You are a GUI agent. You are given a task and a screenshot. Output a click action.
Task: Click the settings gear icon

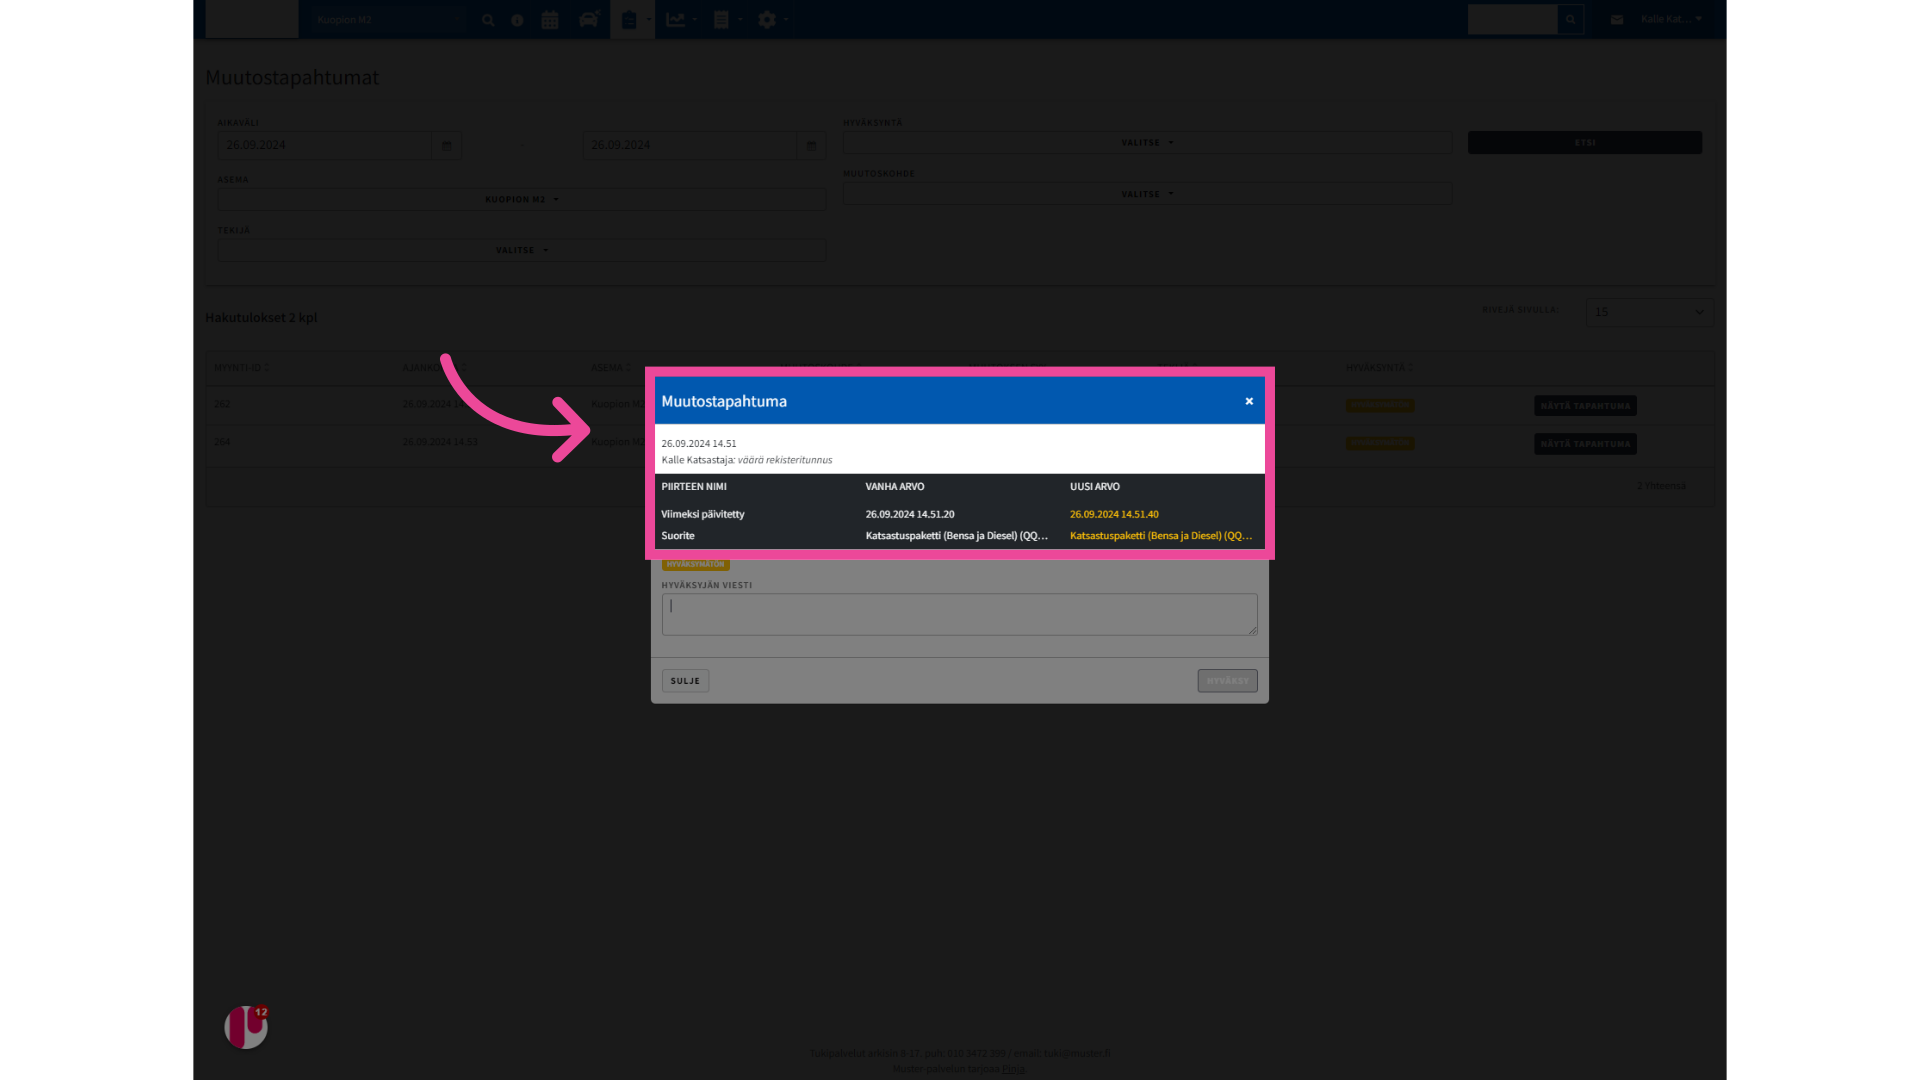point(767,20)
